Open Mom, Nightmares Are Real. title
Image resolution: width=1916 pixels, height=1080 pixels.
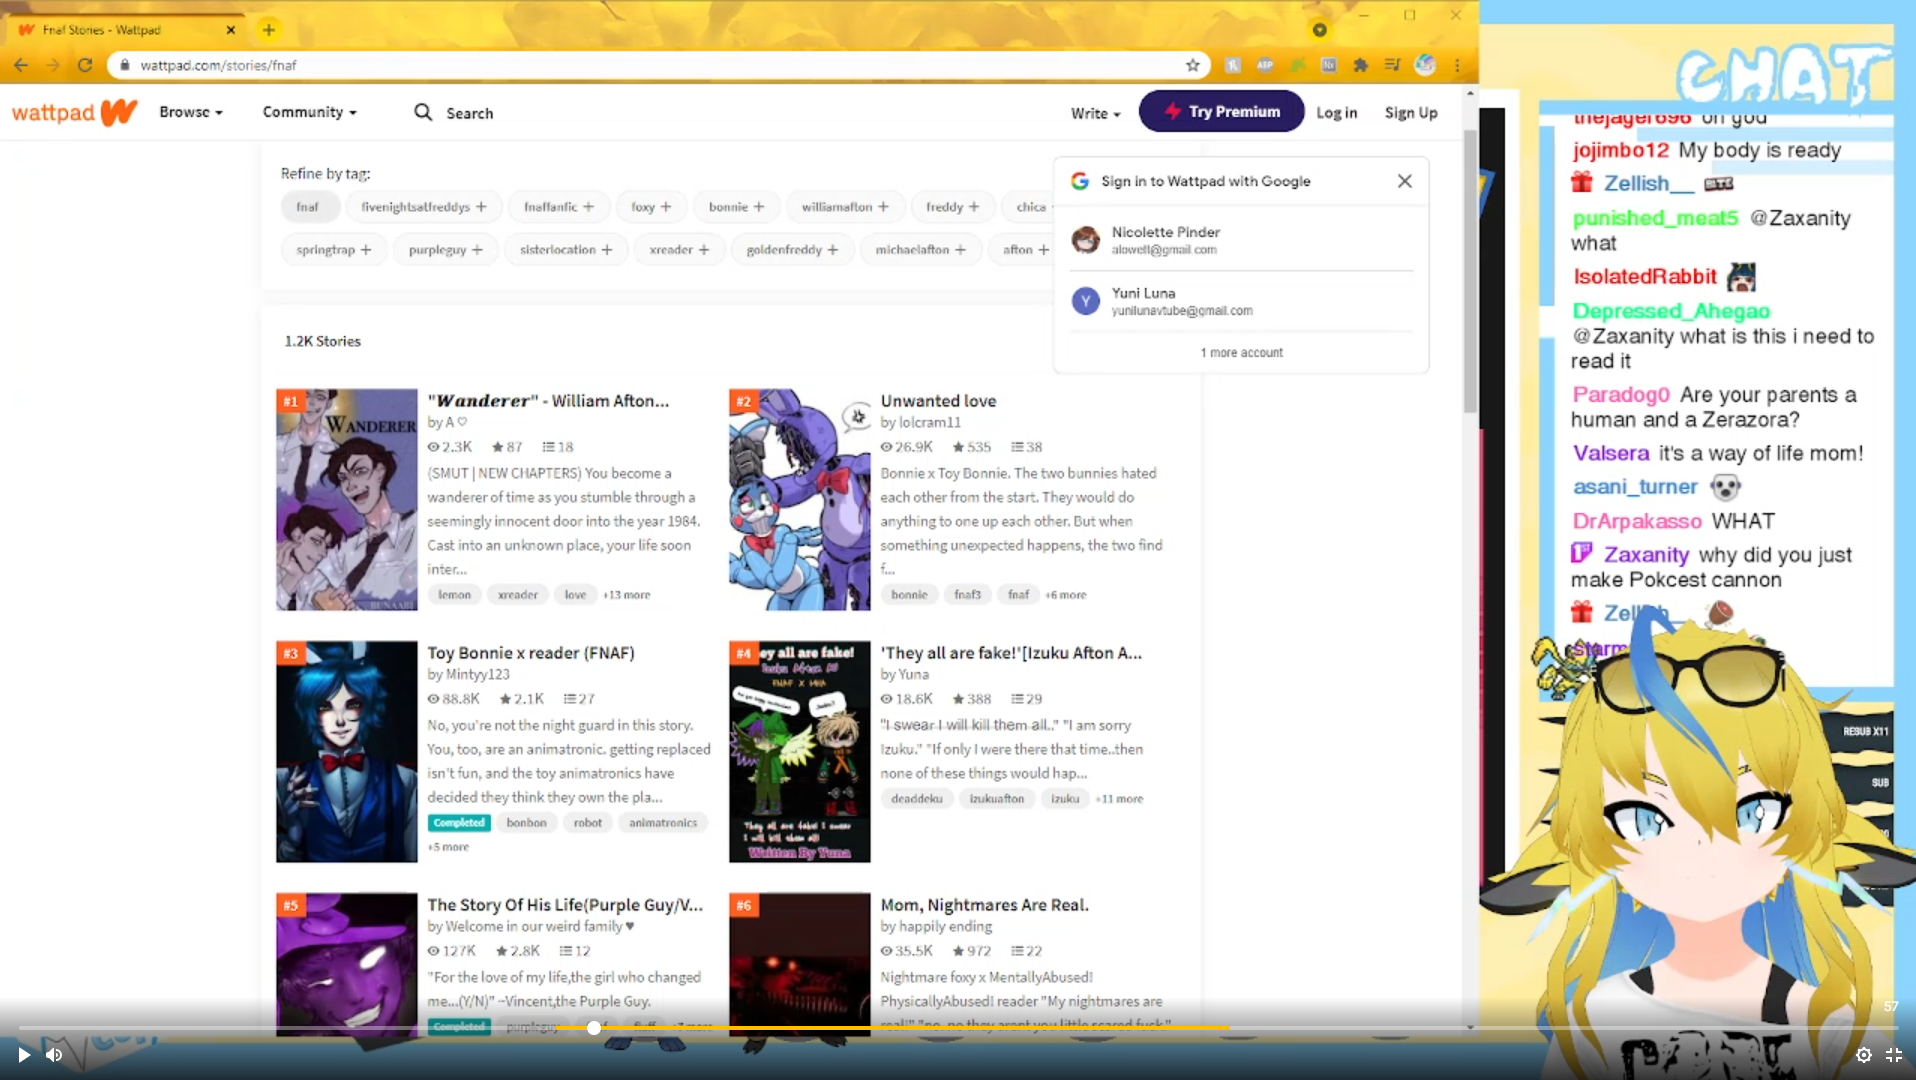(x=984, y=905)
